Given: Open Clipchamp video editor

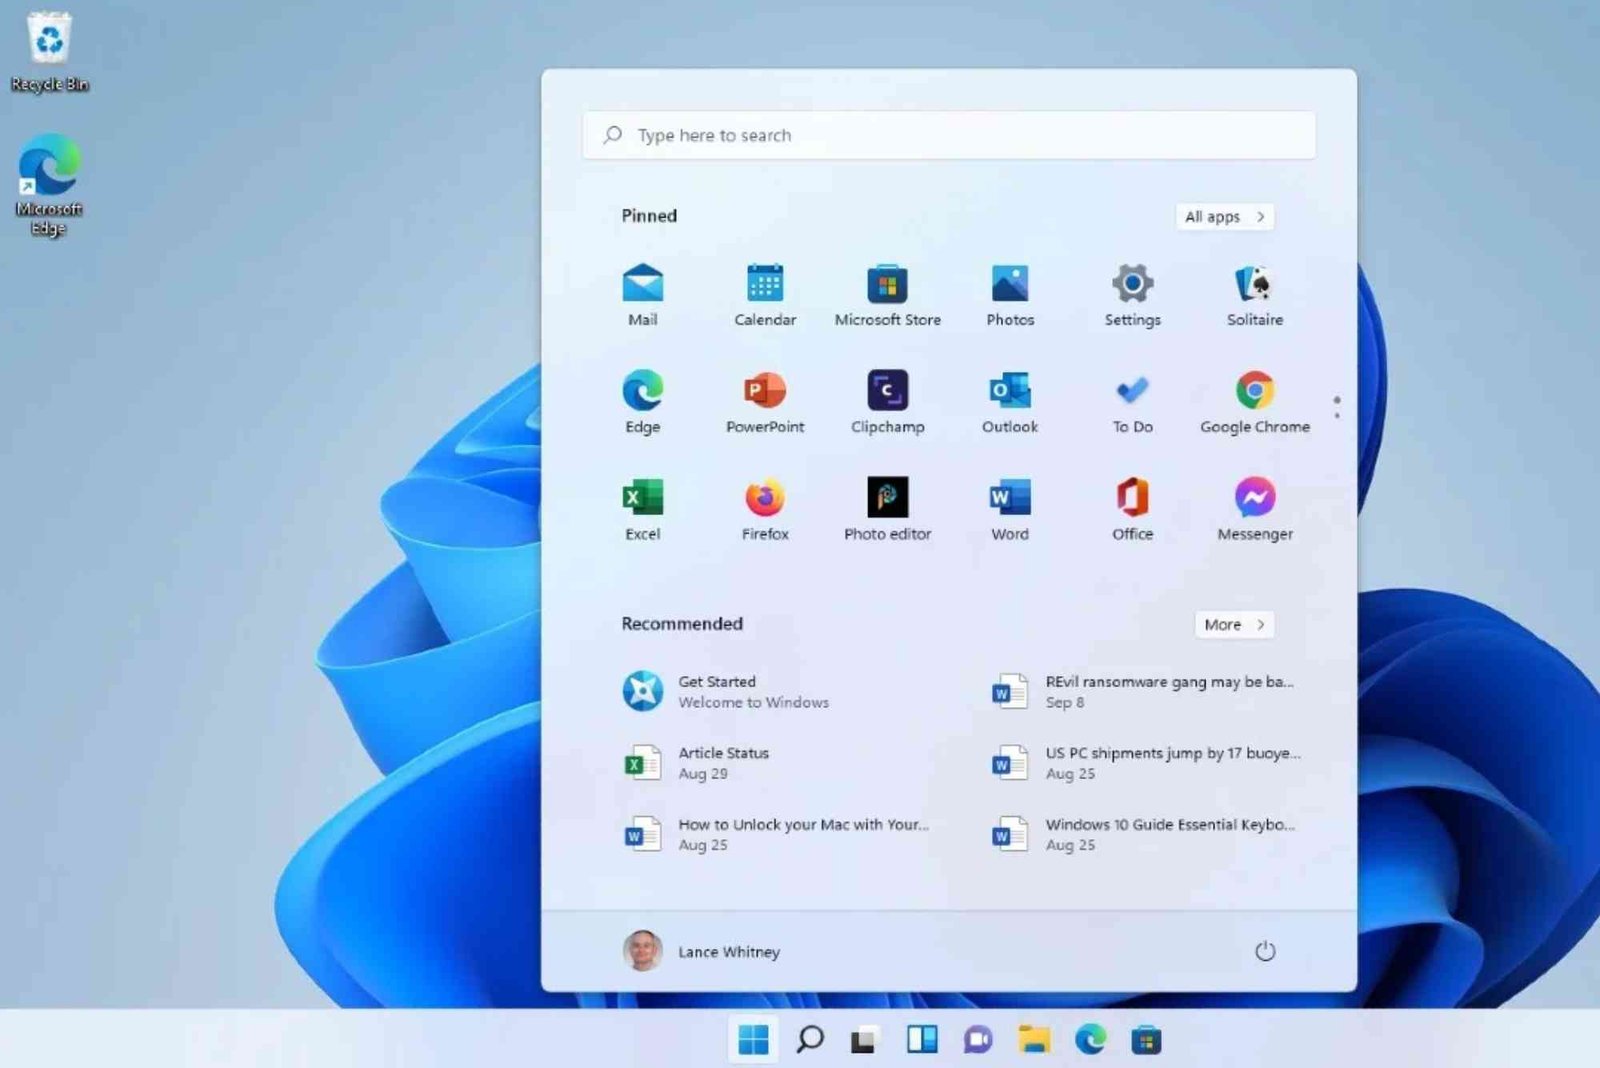Looking at the screenshot, I should point(887,400).
